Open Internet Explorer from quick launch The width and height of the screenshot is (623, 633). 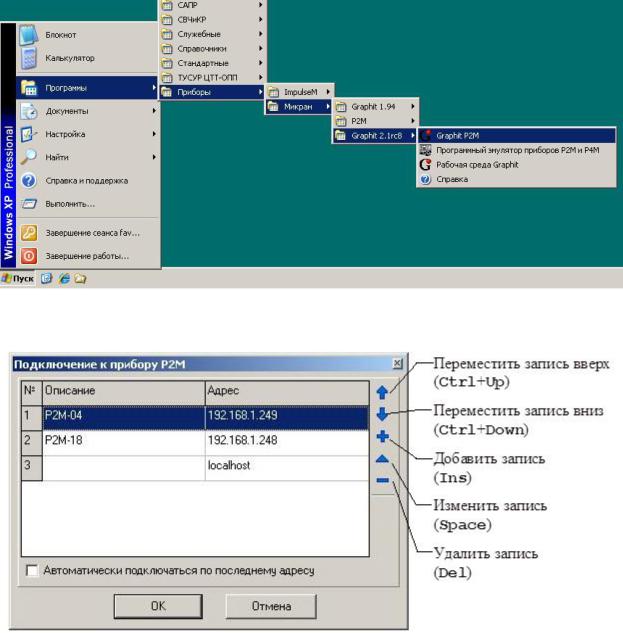click(64, 279)
